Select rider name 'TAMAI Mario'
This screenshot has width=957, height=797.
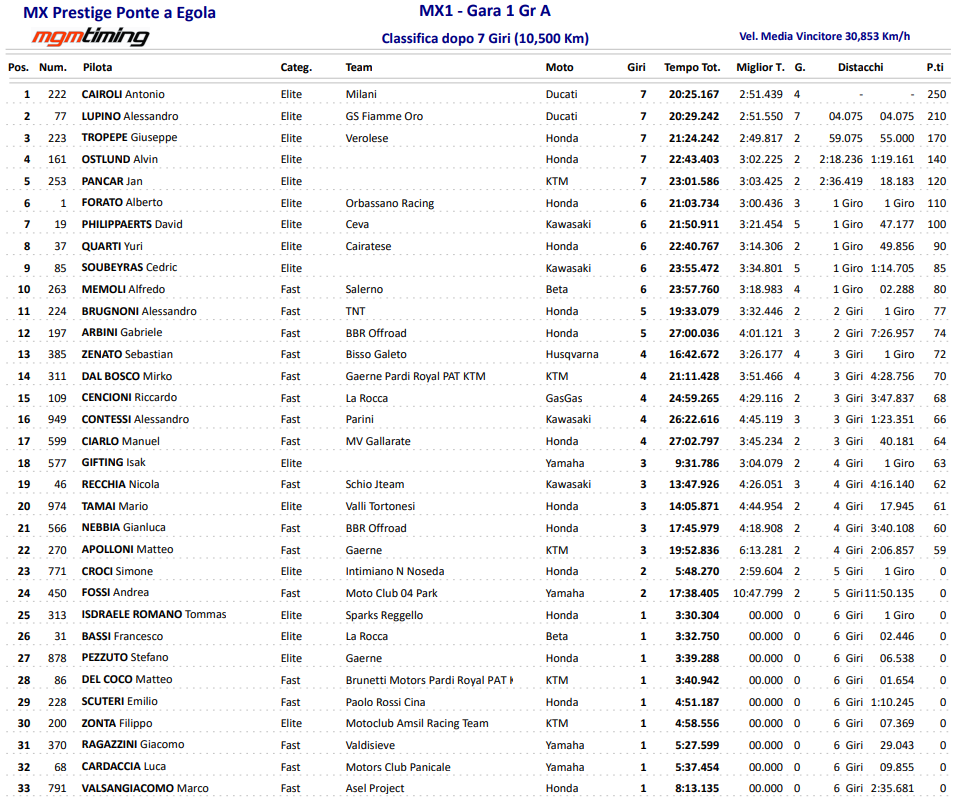click(x=115, y=506)
